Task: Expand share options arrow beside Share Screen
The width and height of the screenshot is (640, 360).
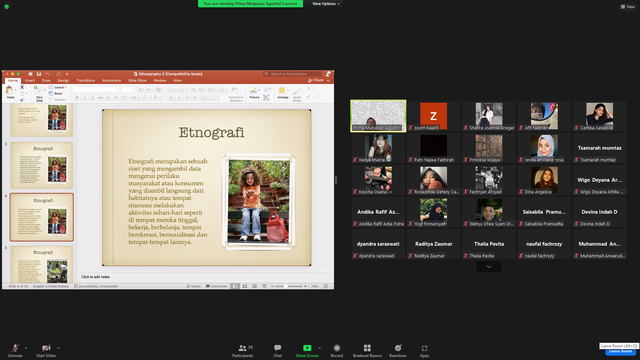Action: pyautogui.click(x=319, y=348)
